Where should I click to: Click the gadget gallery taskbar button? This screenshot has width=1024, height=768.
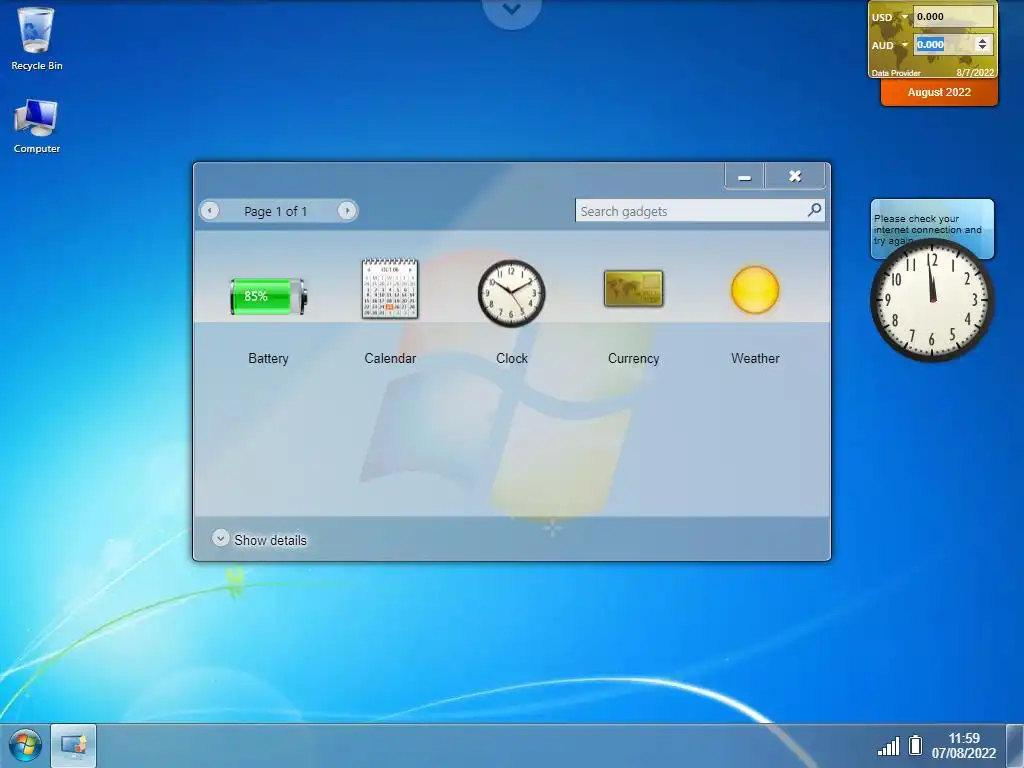tap(74, 745)
